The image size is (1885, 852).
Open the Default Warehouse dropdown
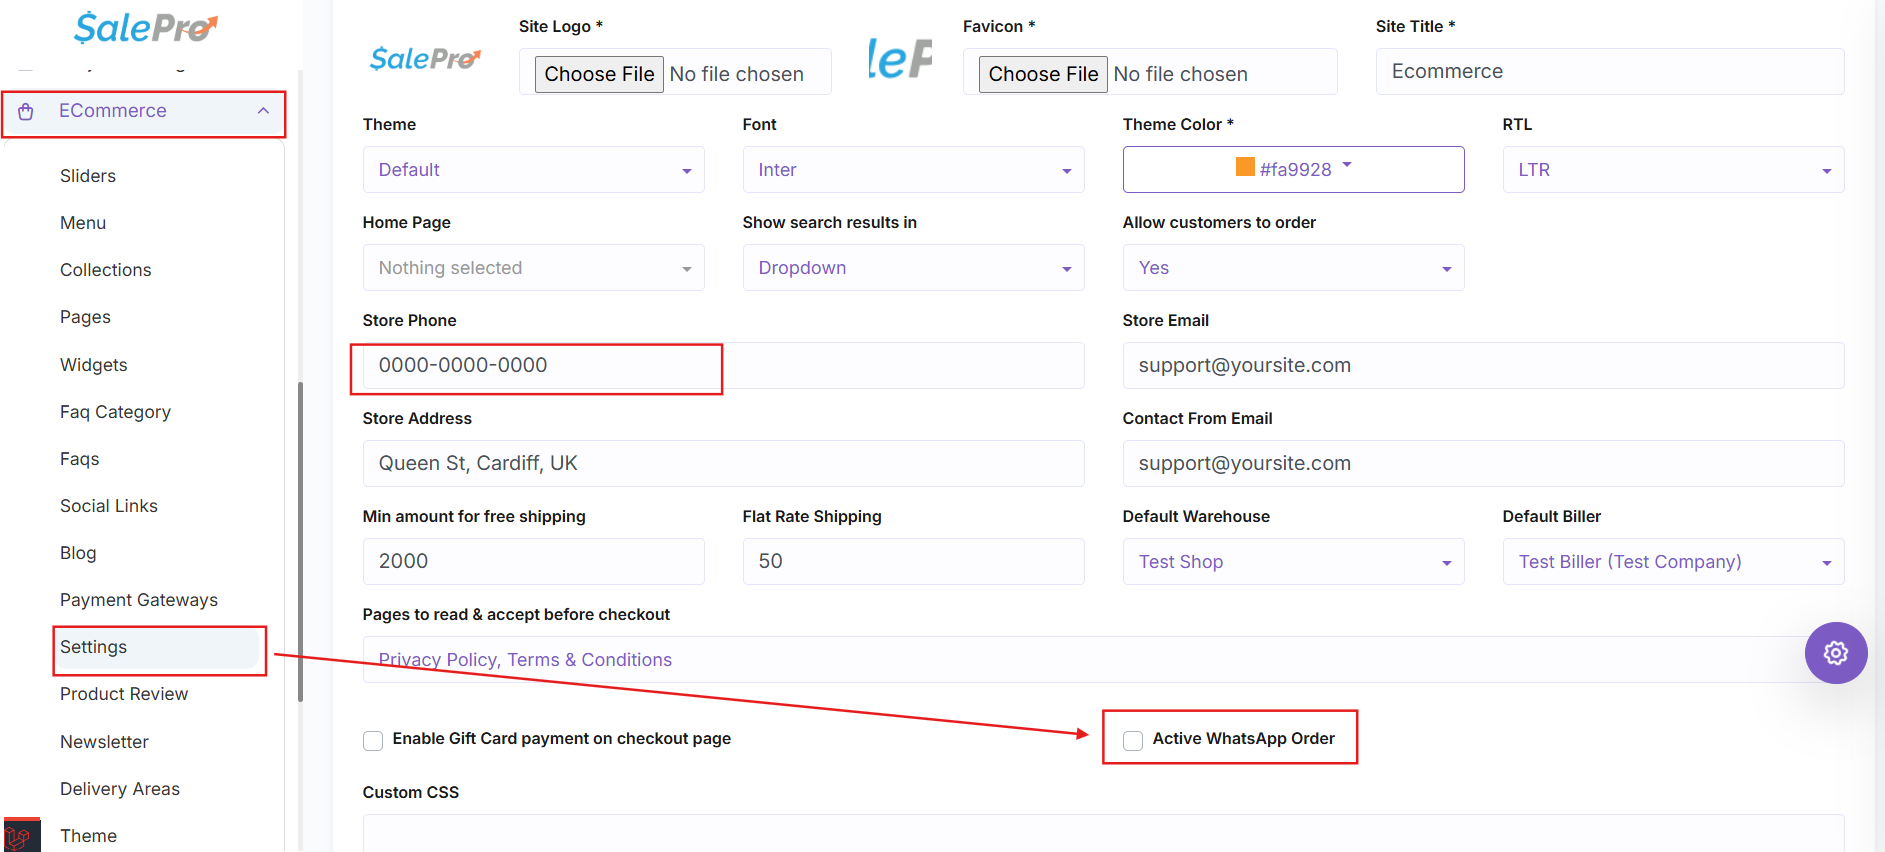point(1293,562)
